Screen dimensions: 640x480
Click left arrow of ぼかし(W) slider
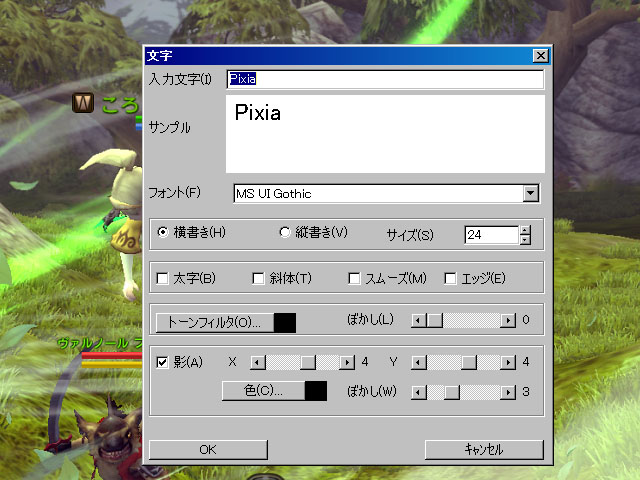click(x=418, y=392)
